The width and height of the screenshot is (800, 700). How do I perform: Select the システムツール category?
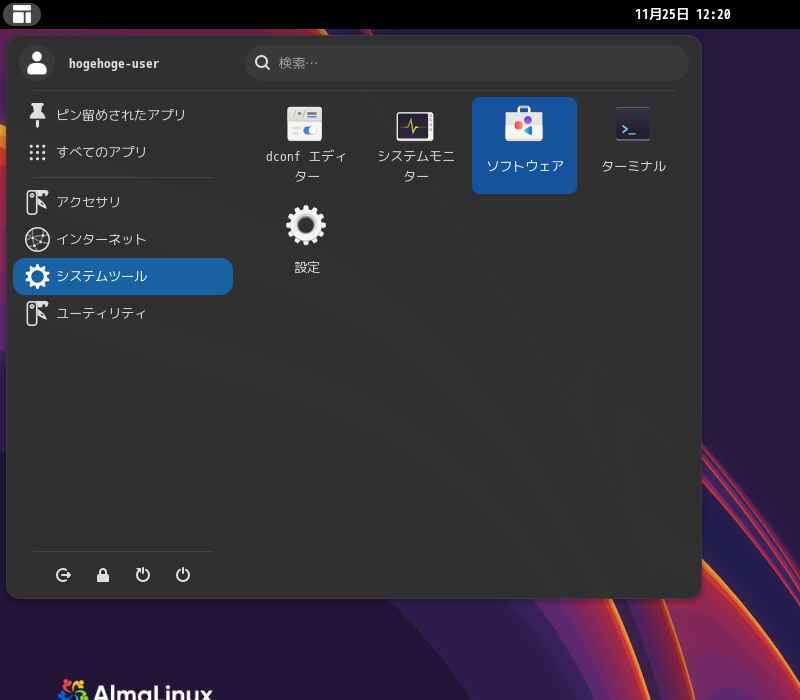[100, 276]
